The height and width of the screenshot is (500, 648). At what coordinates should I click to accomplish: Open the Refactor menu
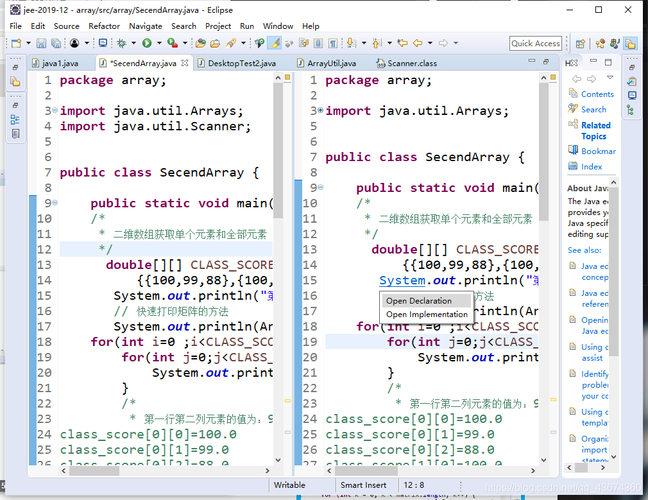(104, 26)
